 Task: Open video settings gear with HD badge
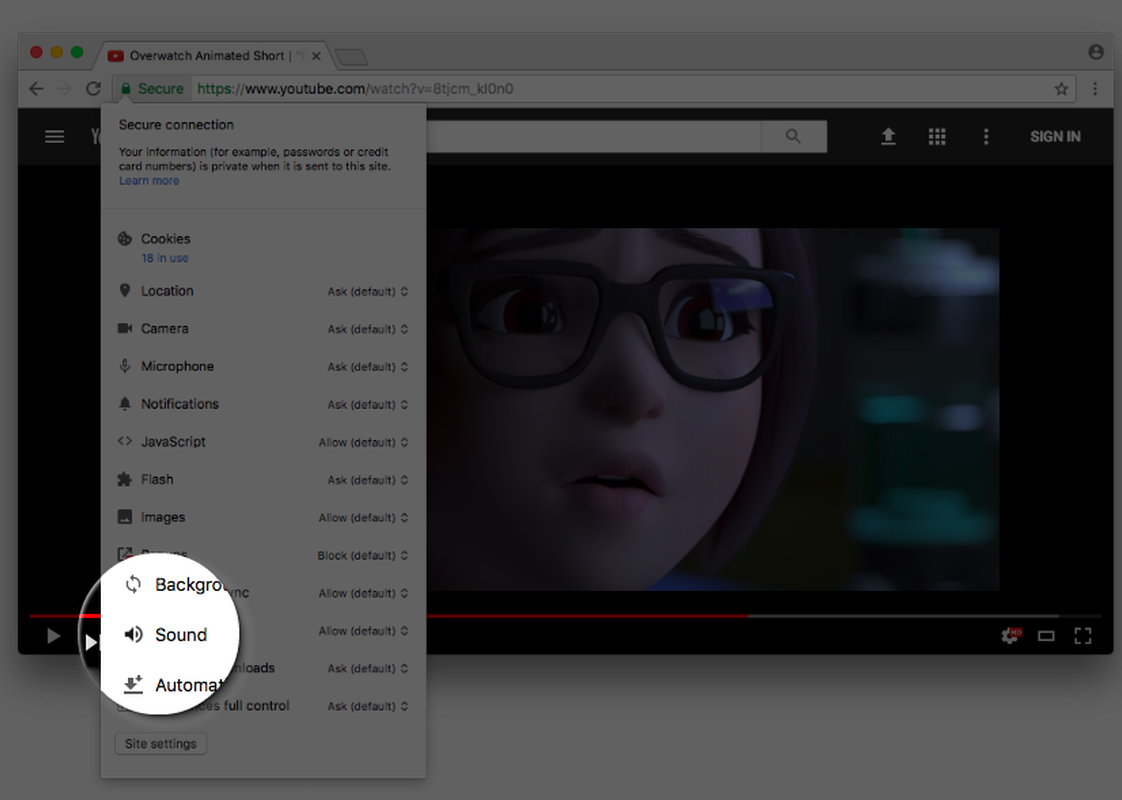coord(1011,636)
